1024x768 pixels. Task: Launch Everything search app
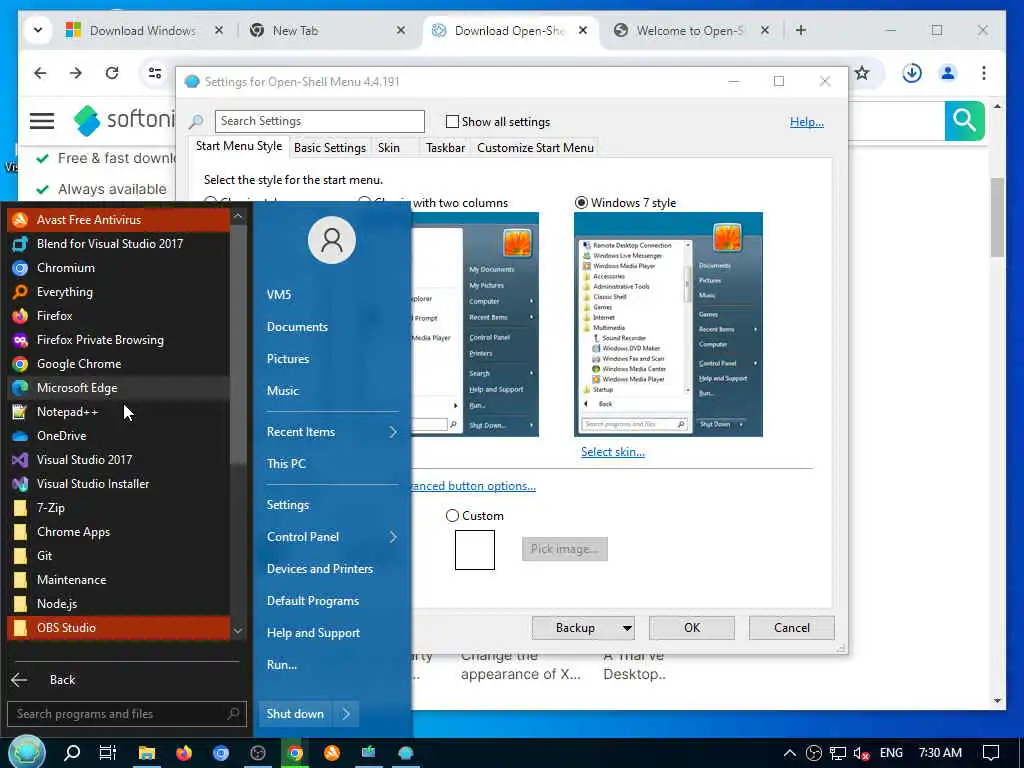point(118,292)
